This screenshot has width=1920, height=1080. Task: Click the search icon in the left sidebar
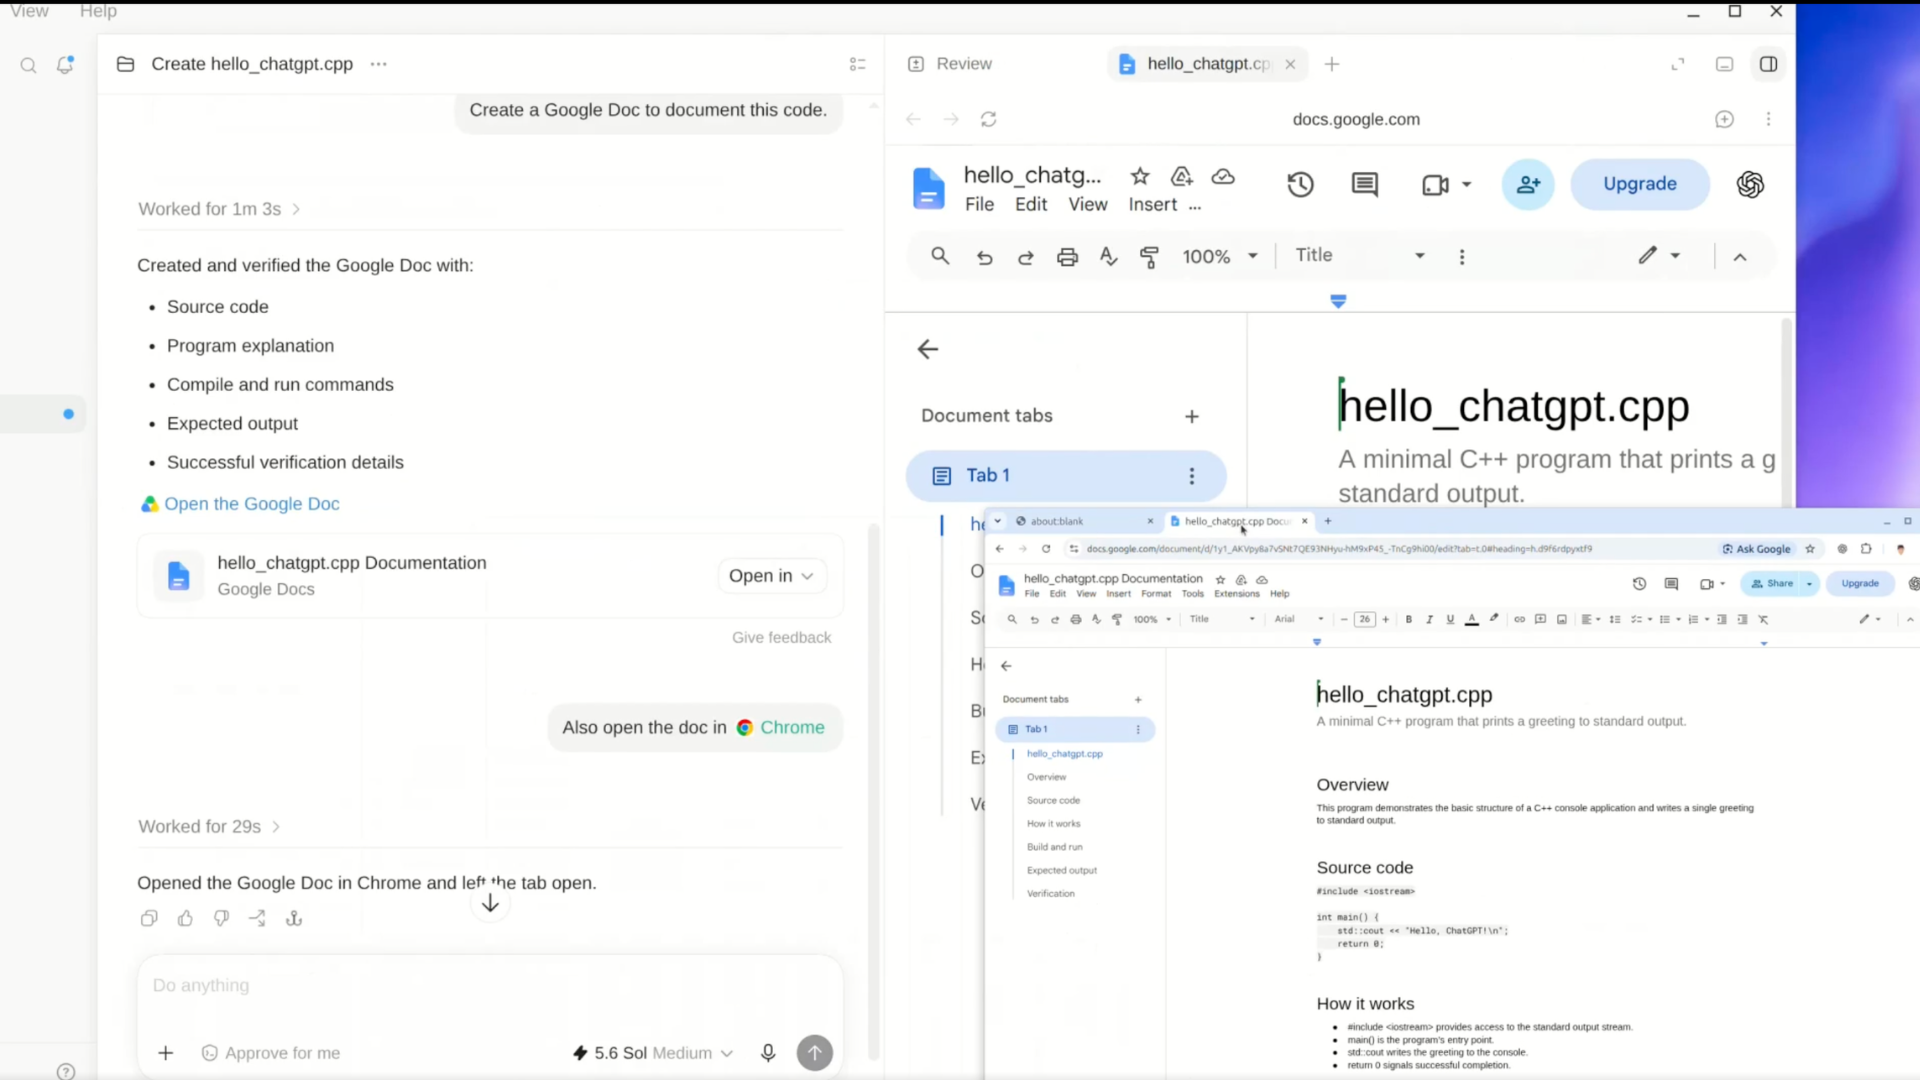point(28,65)
